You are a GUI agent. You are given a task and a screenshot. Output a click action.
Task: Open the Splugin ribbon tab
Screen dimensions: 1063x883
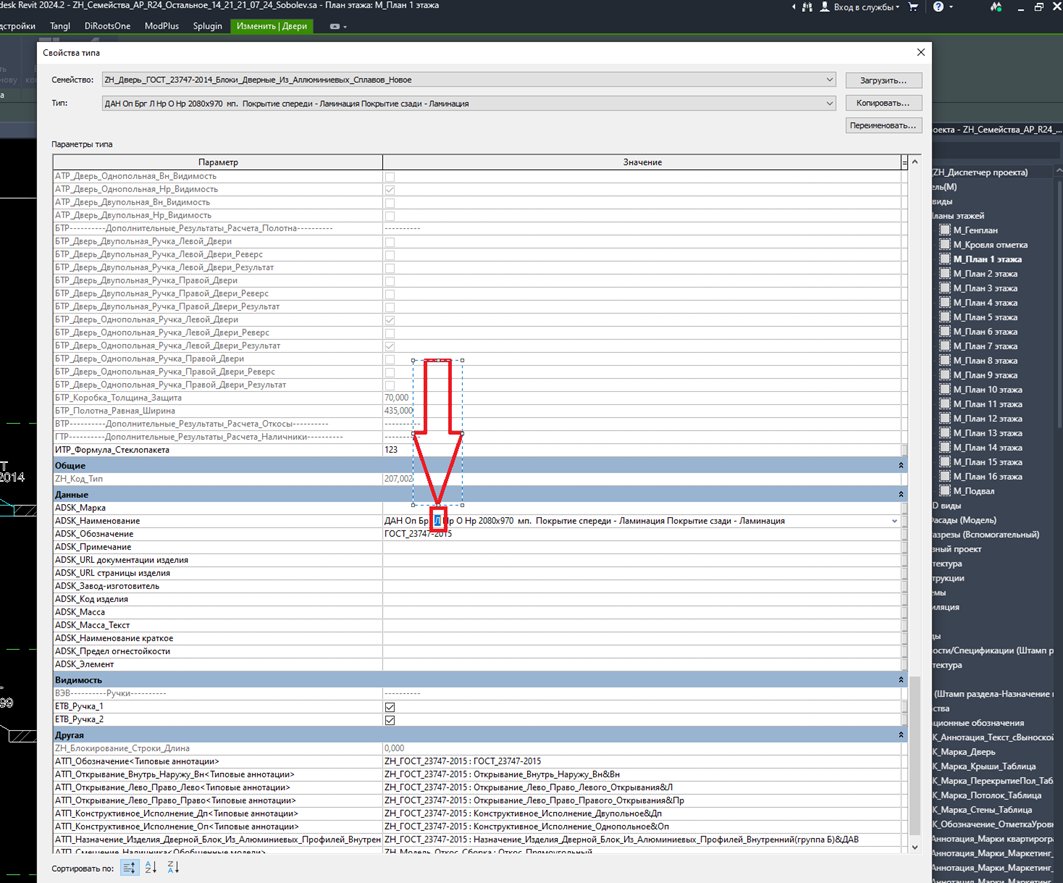pos(207,26)
